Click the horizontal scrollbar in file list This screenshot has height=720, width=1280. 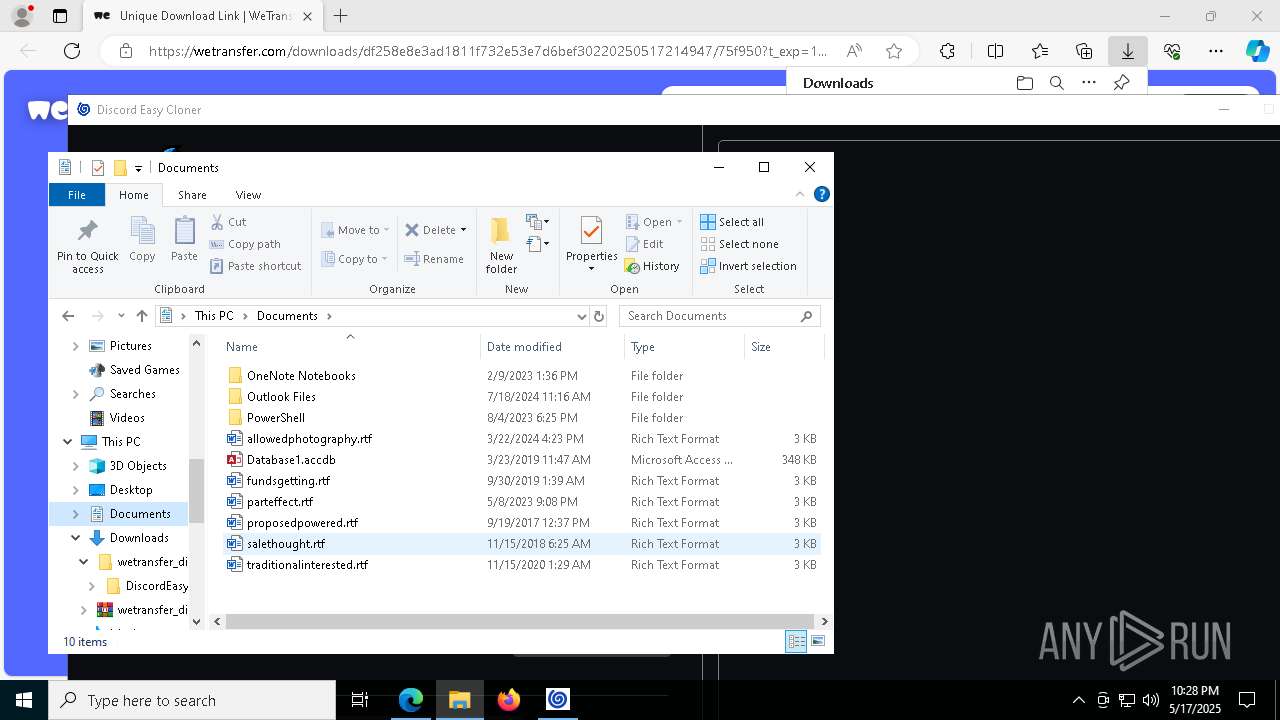tap(520, 621)
